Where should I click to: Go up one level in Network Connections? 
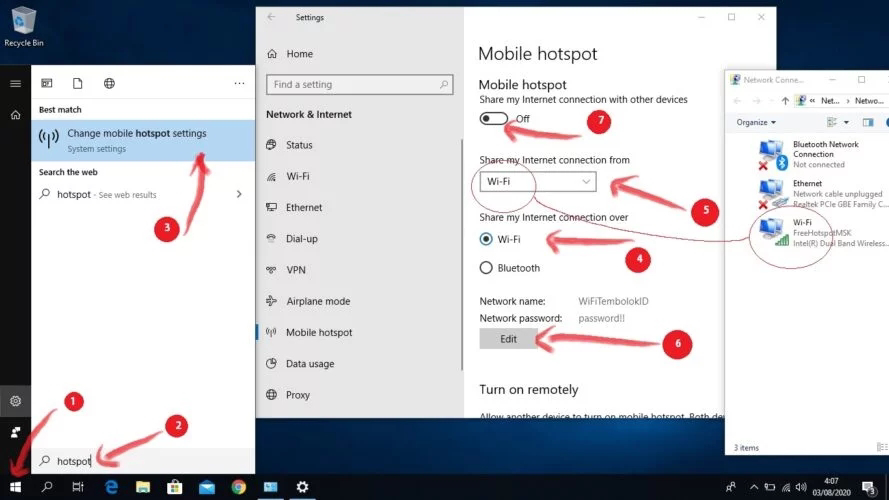(x=785, y=101)
